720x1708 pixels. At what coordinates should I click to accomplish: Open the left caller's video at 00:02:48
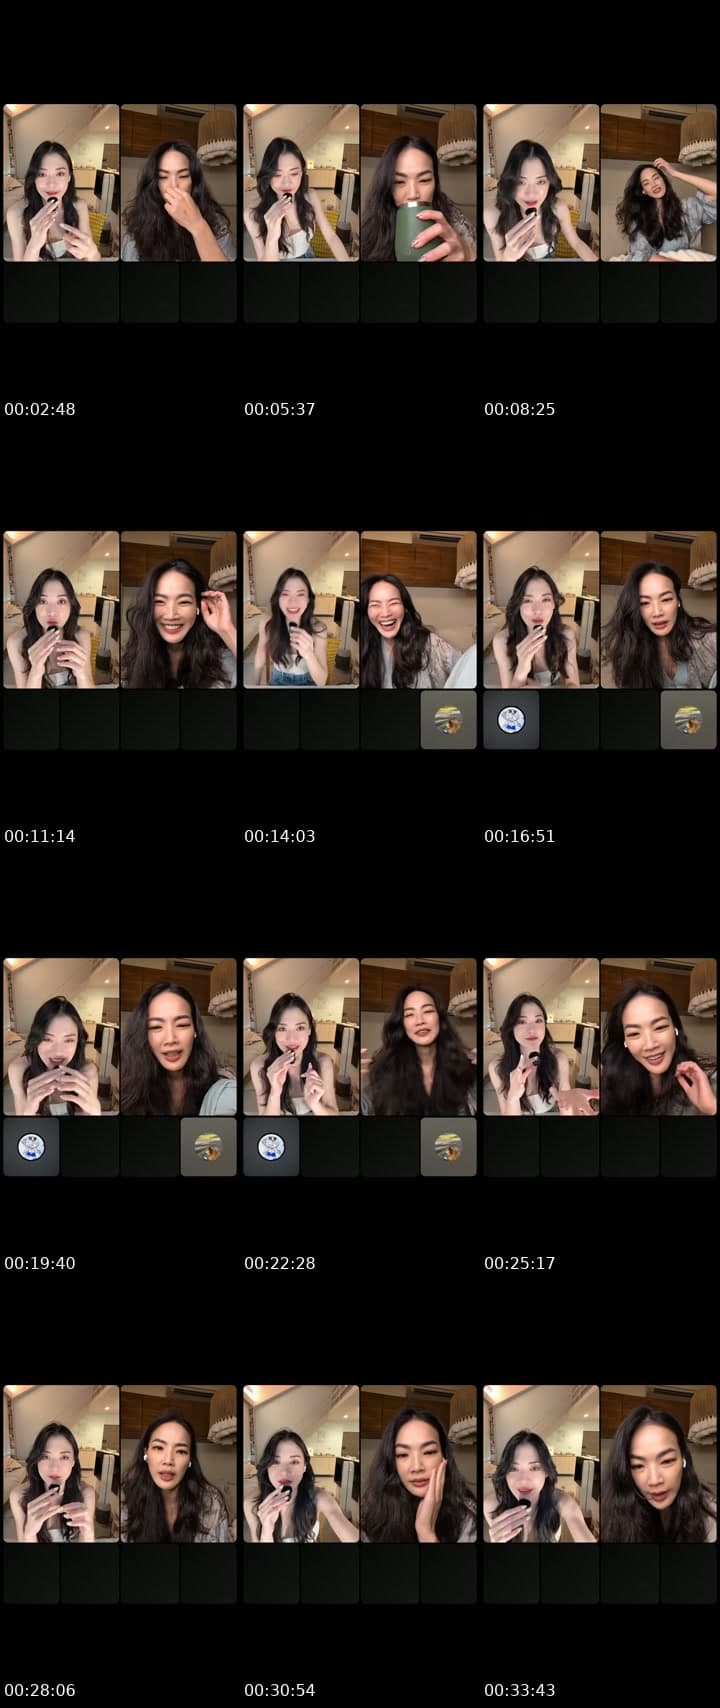(61, 183)
